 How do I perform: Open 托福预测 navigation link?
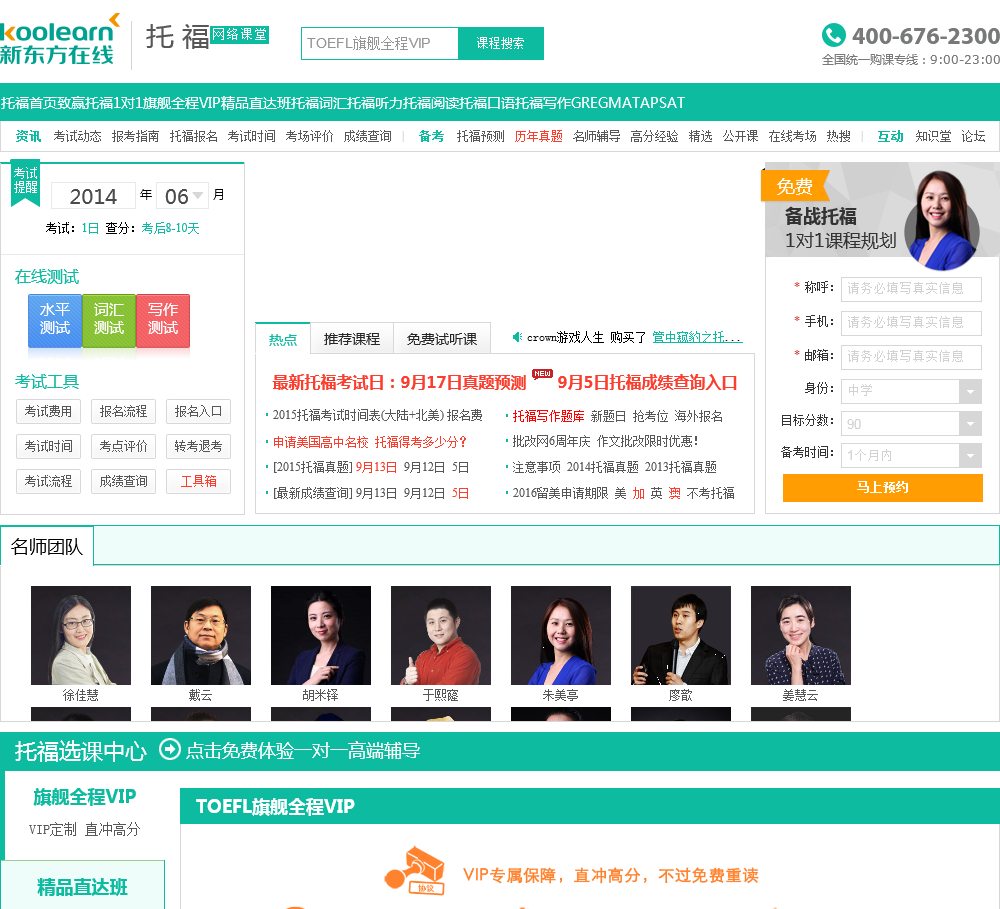(x=480, y=137)
